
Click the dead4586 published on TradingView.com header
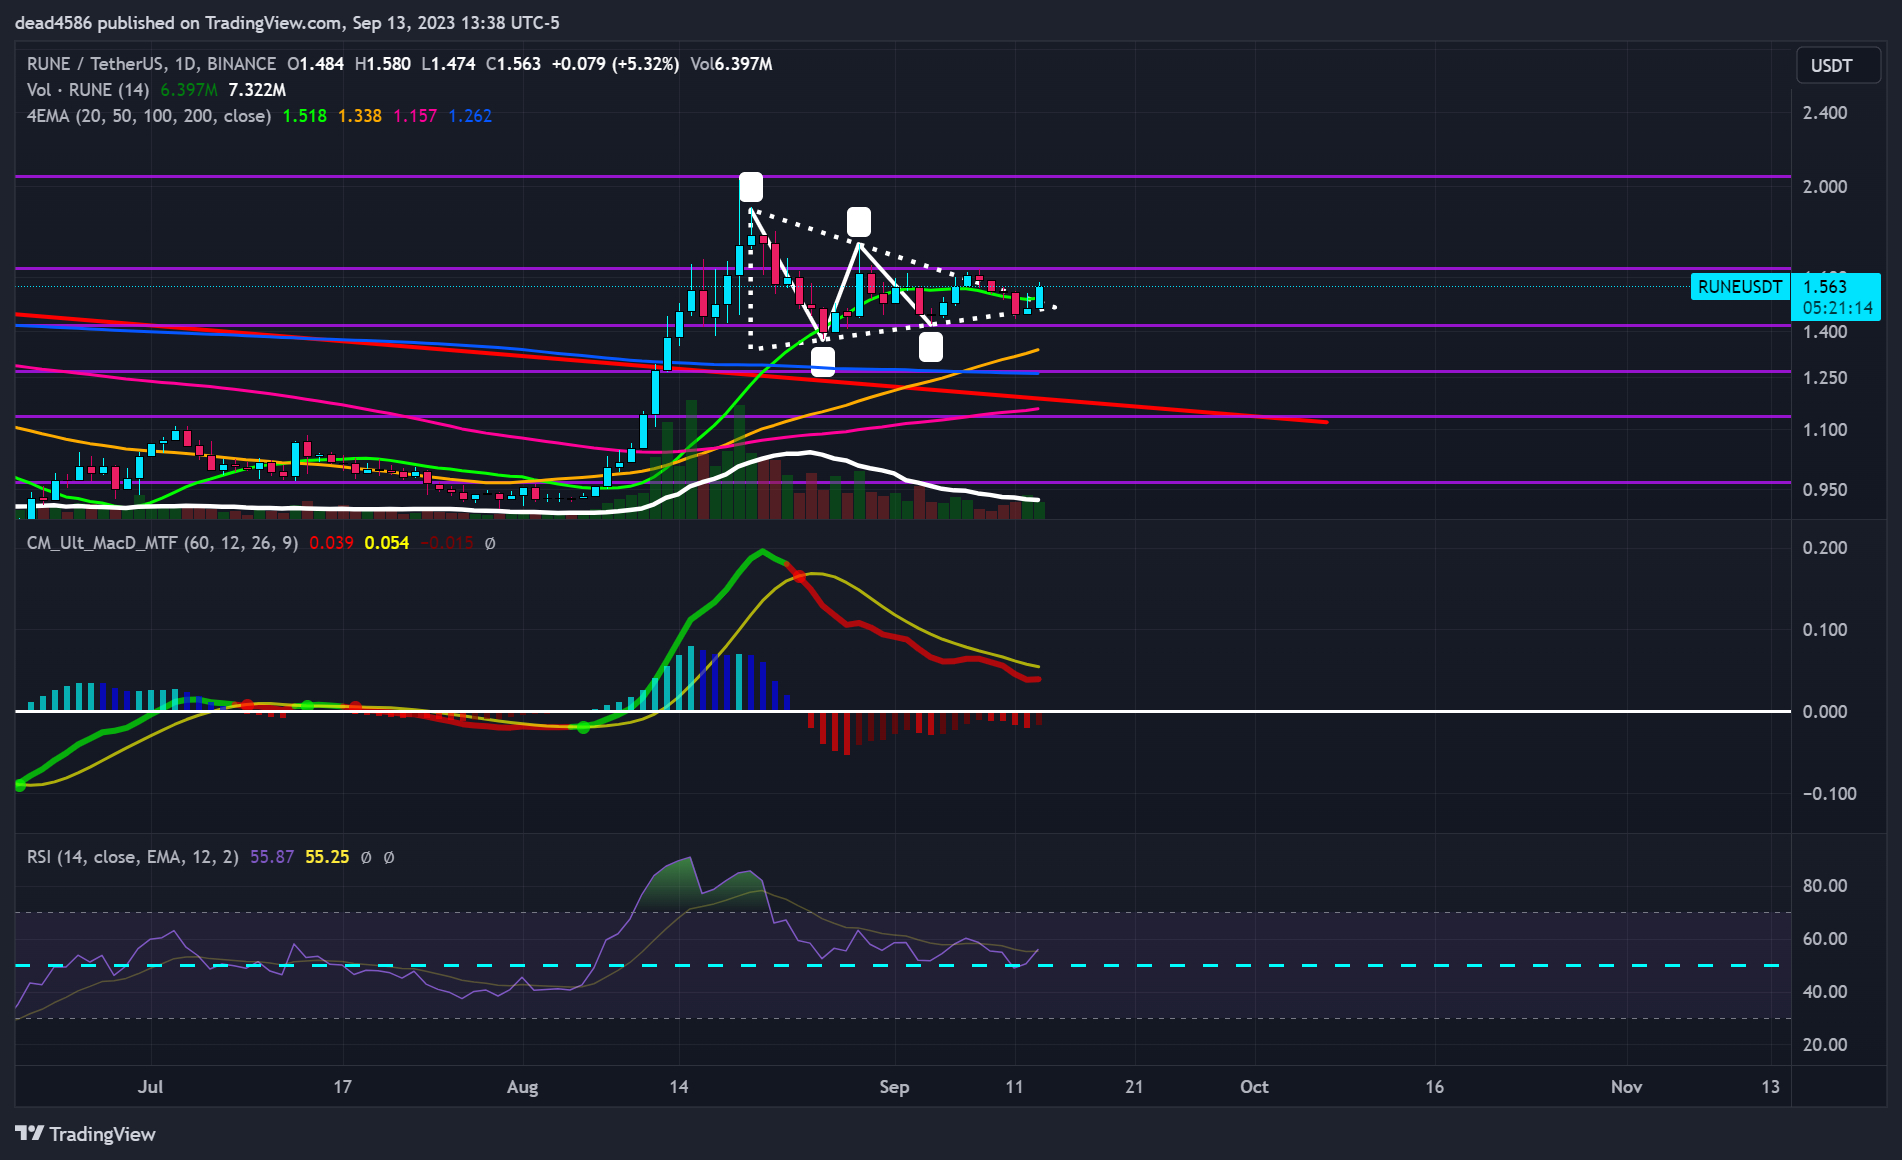[x=287, y=22]
